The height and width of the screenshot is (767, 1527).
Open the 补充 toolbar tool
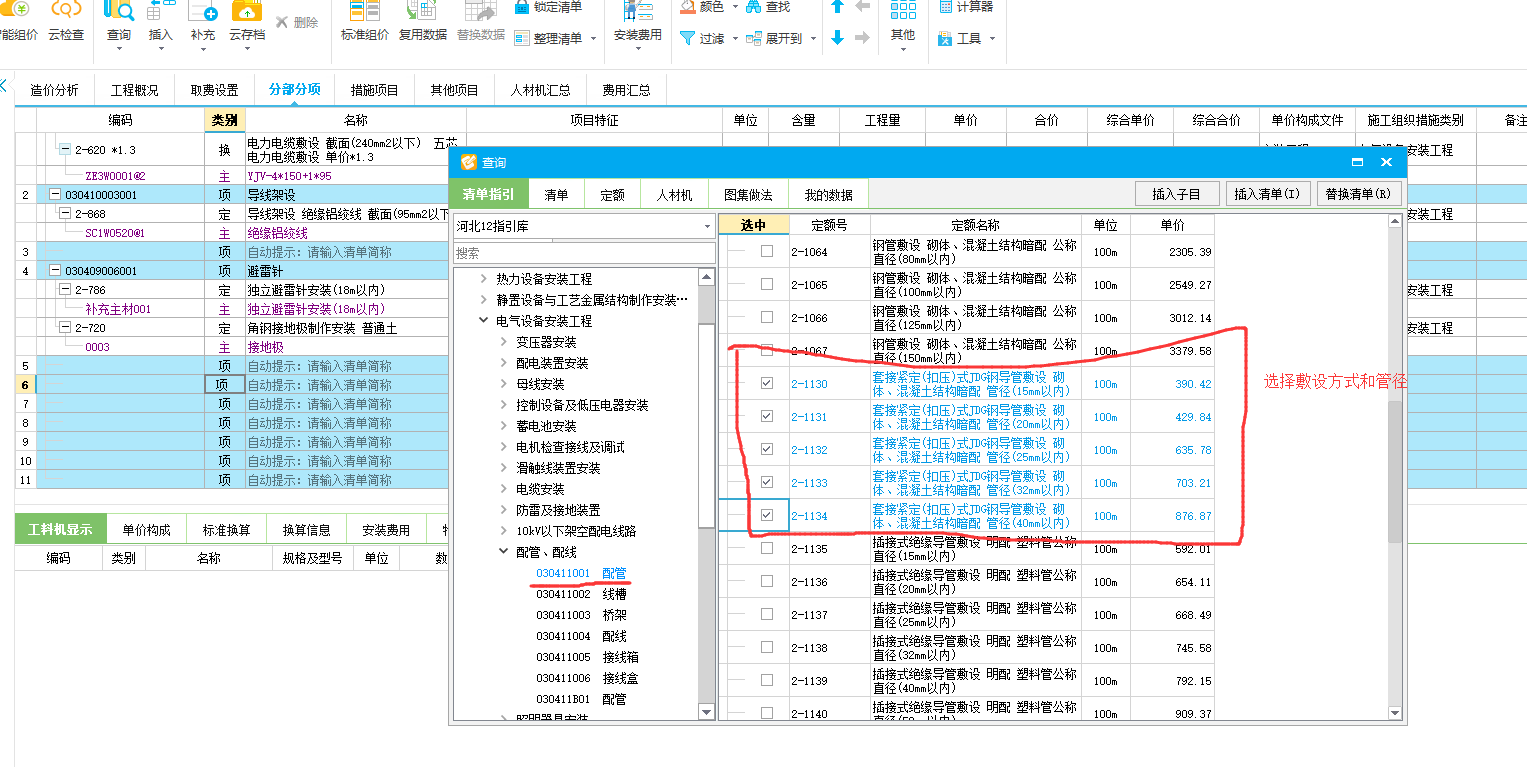pos(202,22)
